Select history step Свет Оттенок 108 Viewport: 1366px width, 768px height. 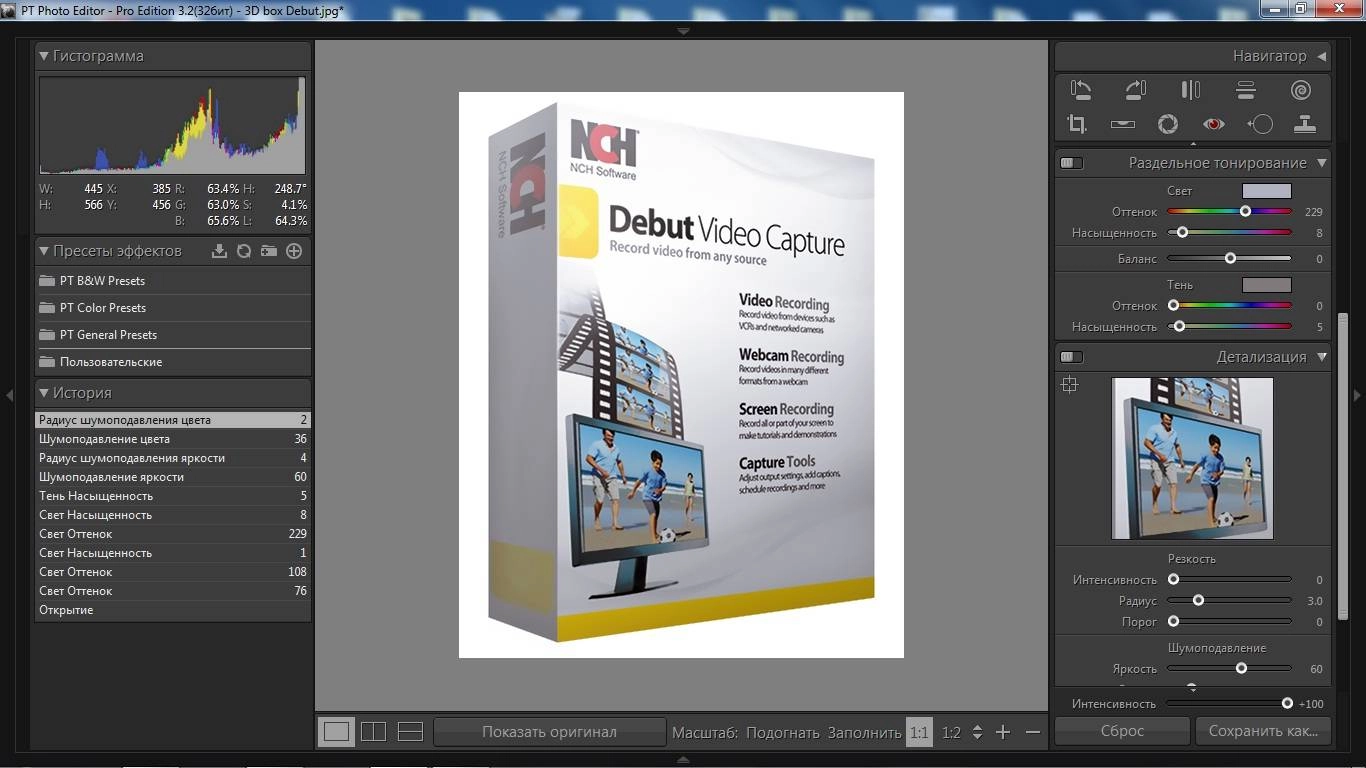point(173,572)
